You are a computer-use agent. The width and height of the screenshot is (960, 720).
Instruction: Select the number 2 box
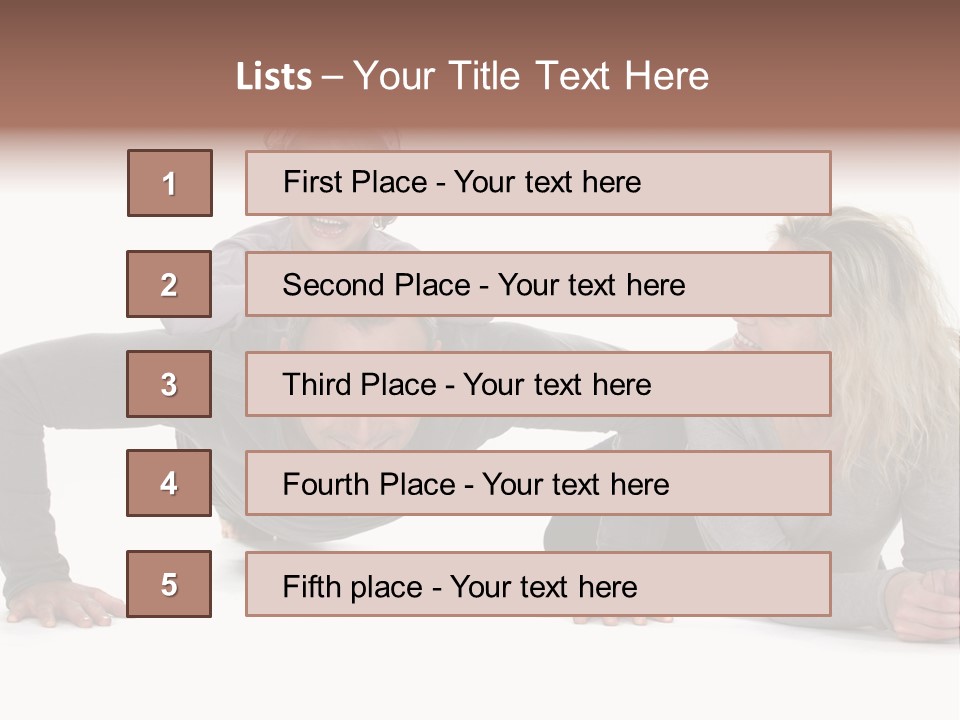coord(169,284)
